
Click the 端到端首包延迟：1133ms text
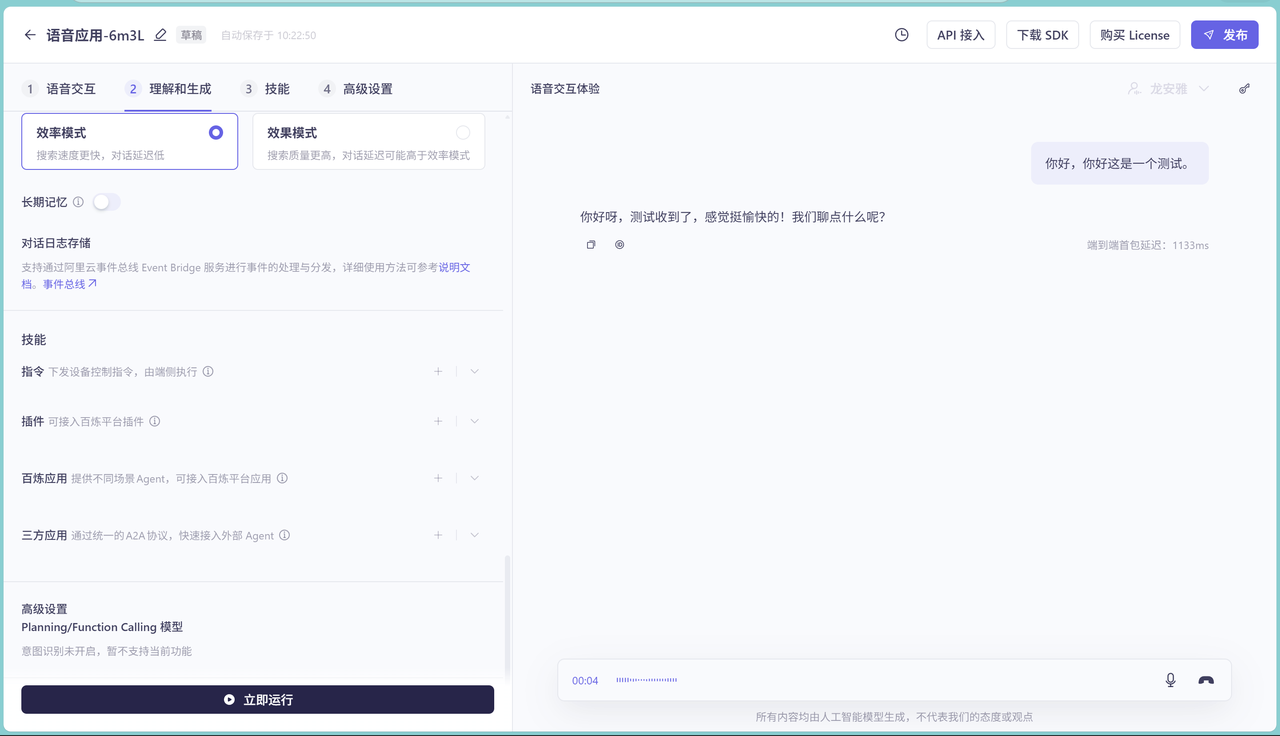[1148, 245]
